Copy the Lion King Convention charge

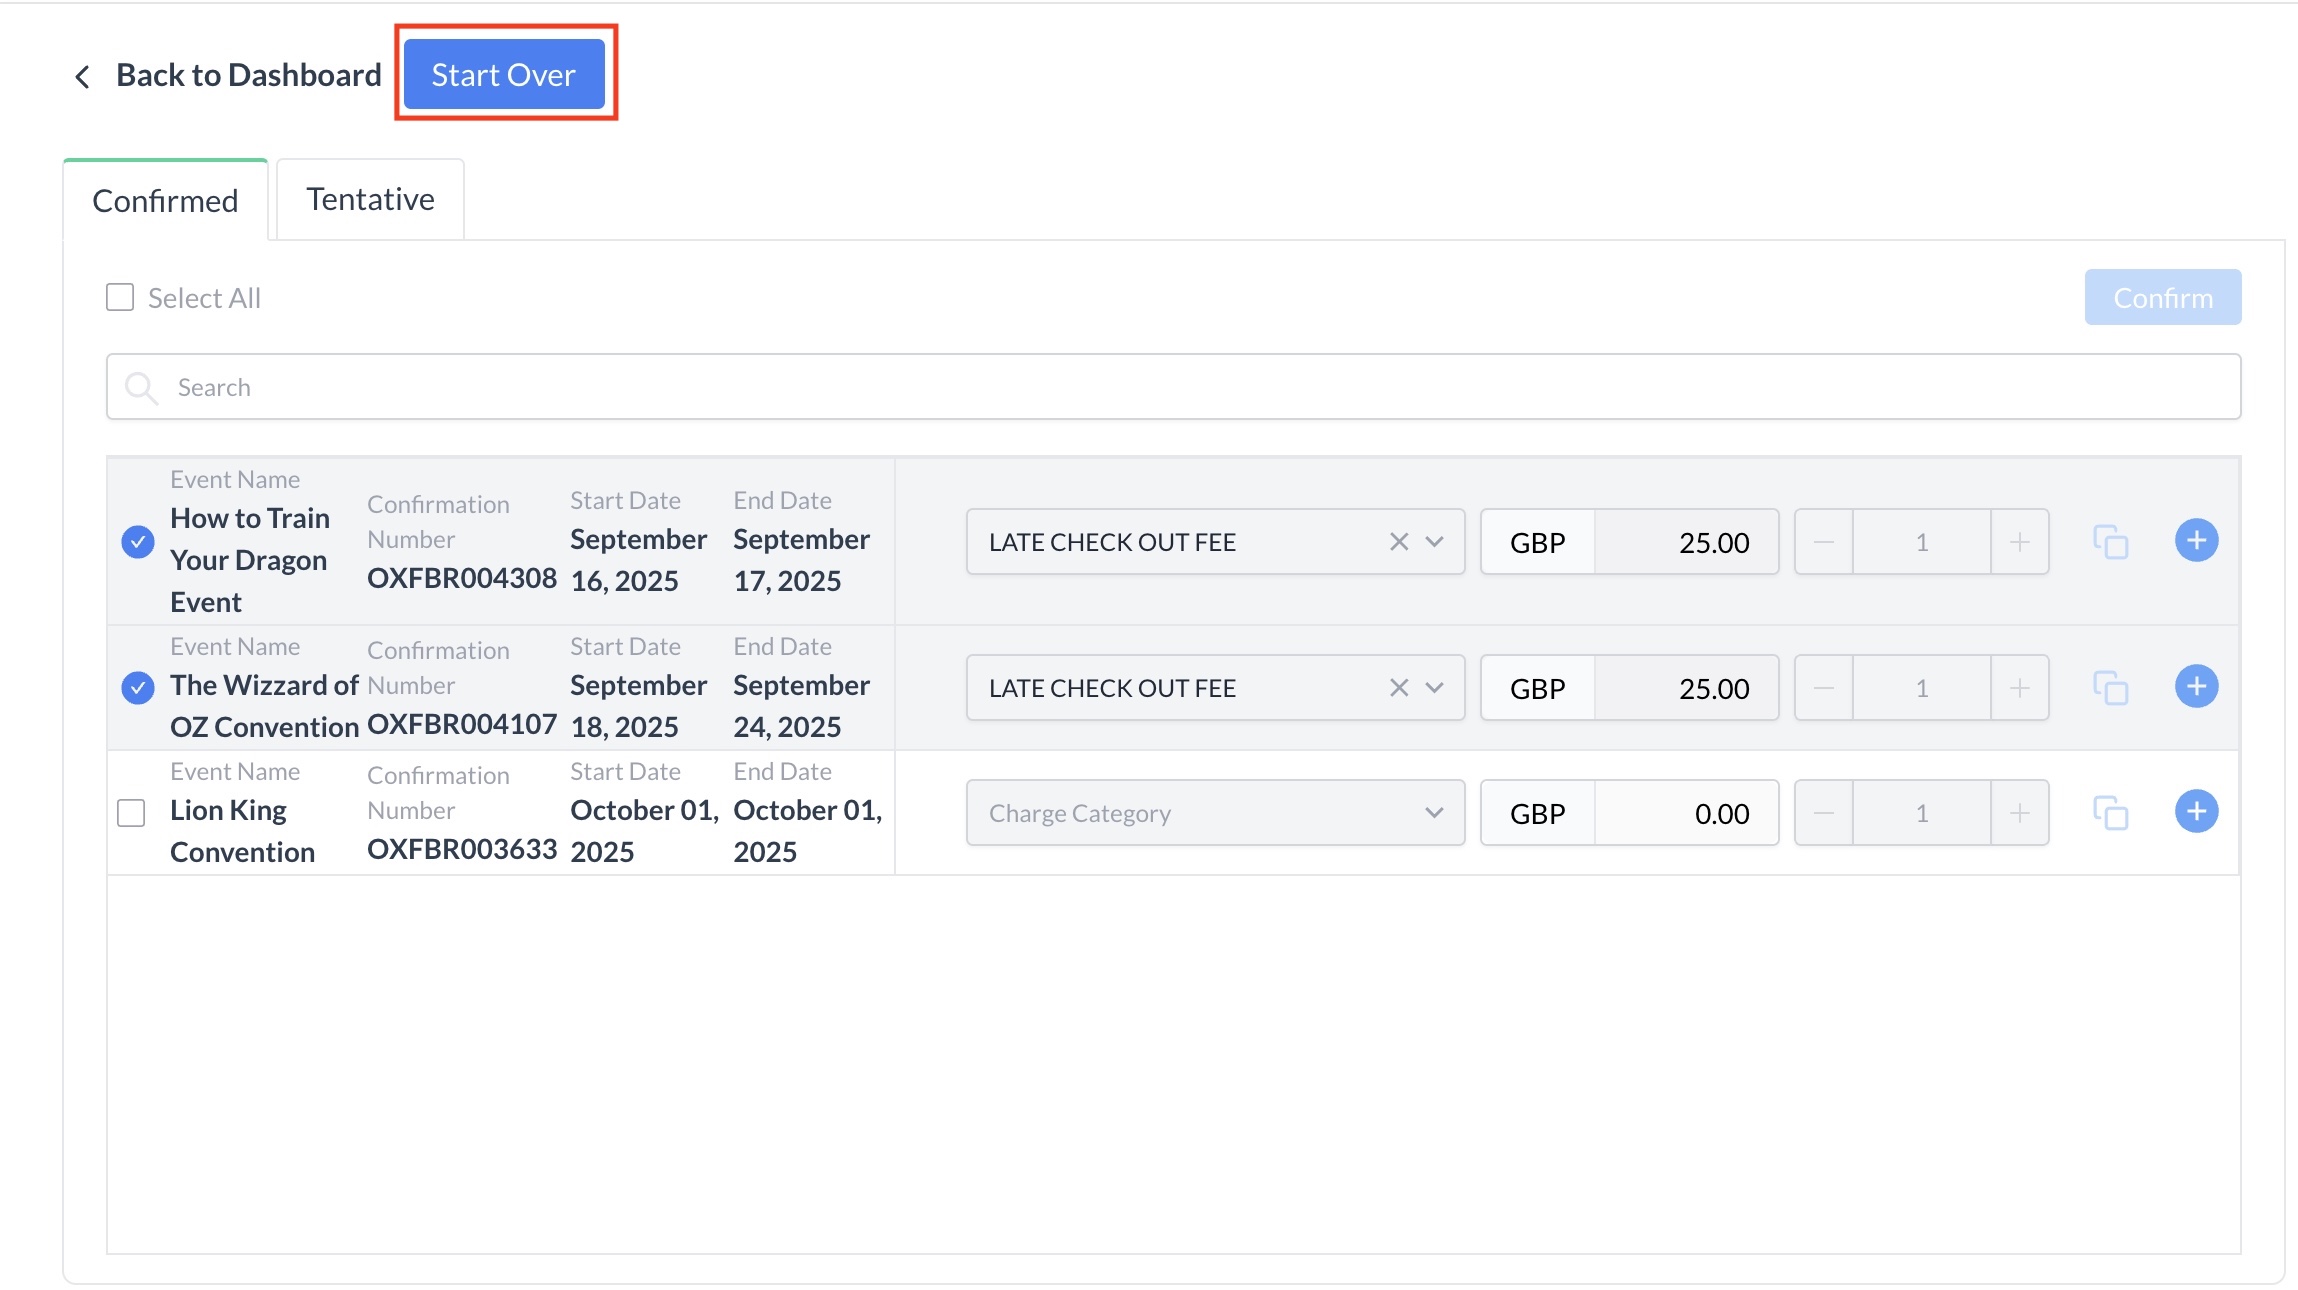2110,813
